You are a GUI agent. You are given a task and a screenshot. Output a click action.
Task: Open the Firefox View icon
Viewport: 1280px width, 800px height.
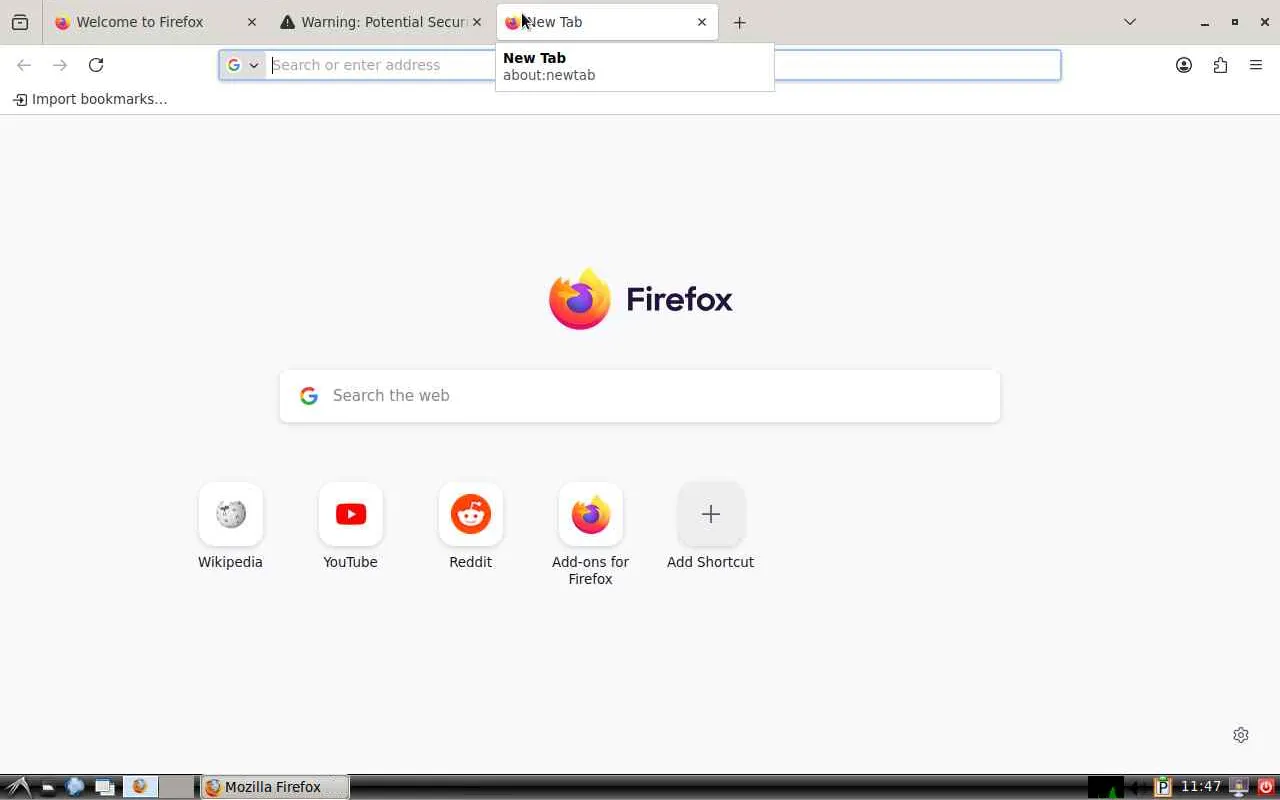click(20, 22)
